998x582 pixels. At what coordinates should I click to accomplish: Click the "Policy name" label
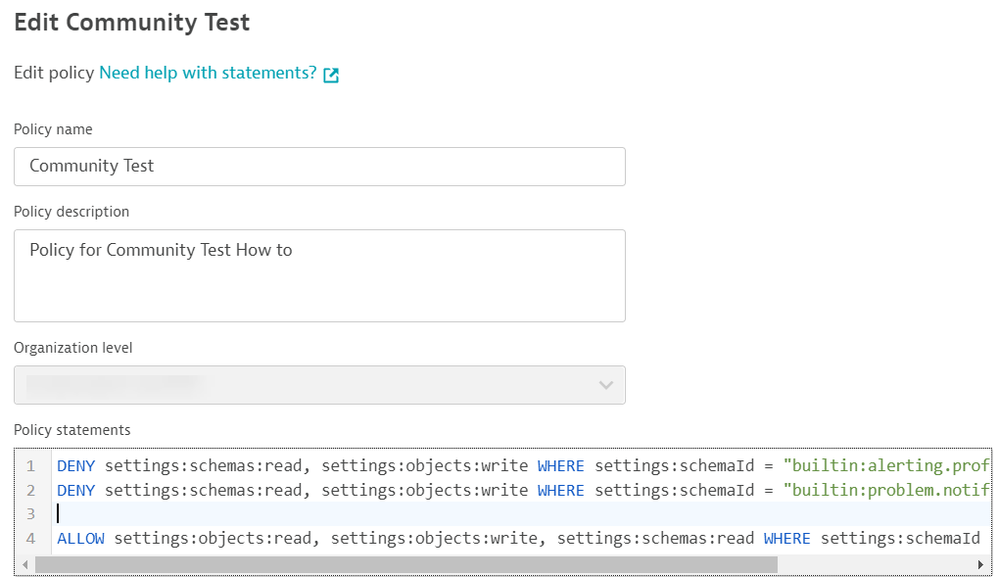pyautogui.click(x=53, y=130)
